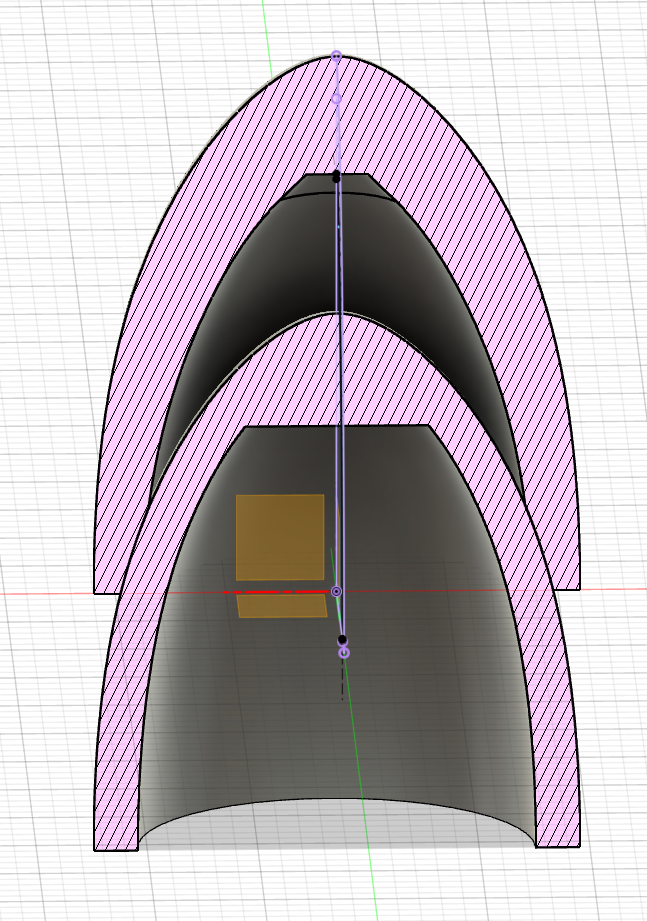The height and width of the screenshot is (921, 647).
Task: Click the lowest purple circled sketch point
Action: click(344, 653)
